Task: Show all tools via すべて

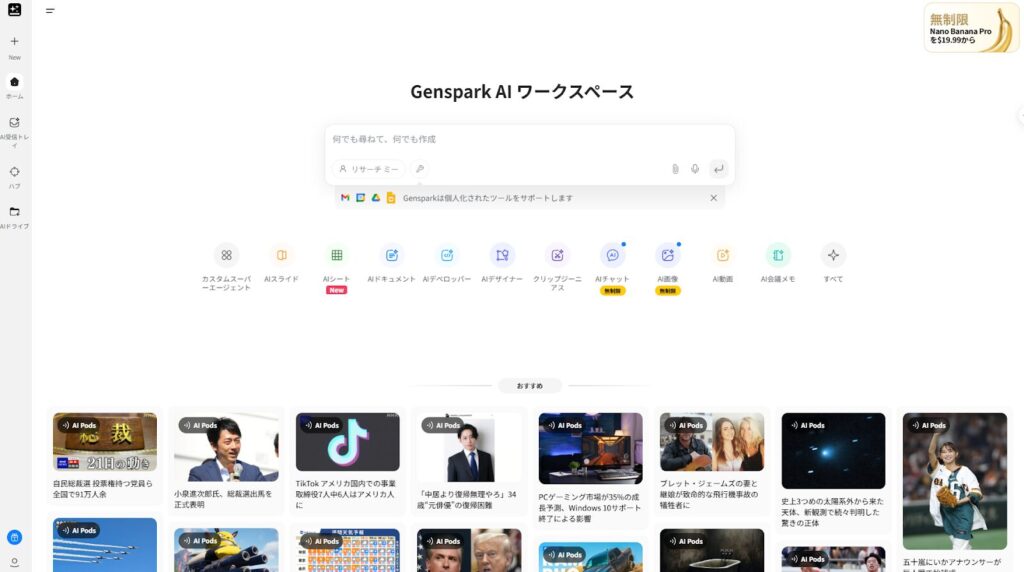Action: 833,256
